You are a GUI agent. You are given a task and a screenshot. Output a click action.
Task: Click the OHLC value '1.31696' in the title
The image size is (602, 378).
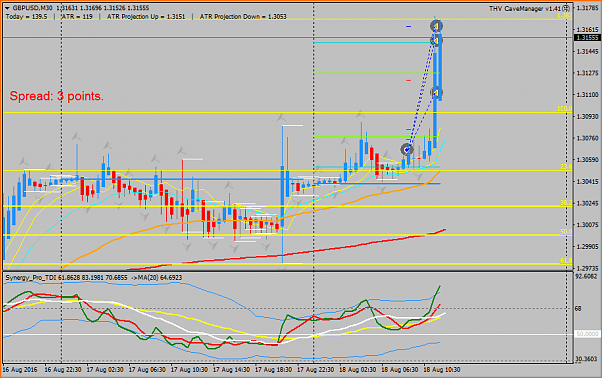pyautogui.click(x=91, y=8)
